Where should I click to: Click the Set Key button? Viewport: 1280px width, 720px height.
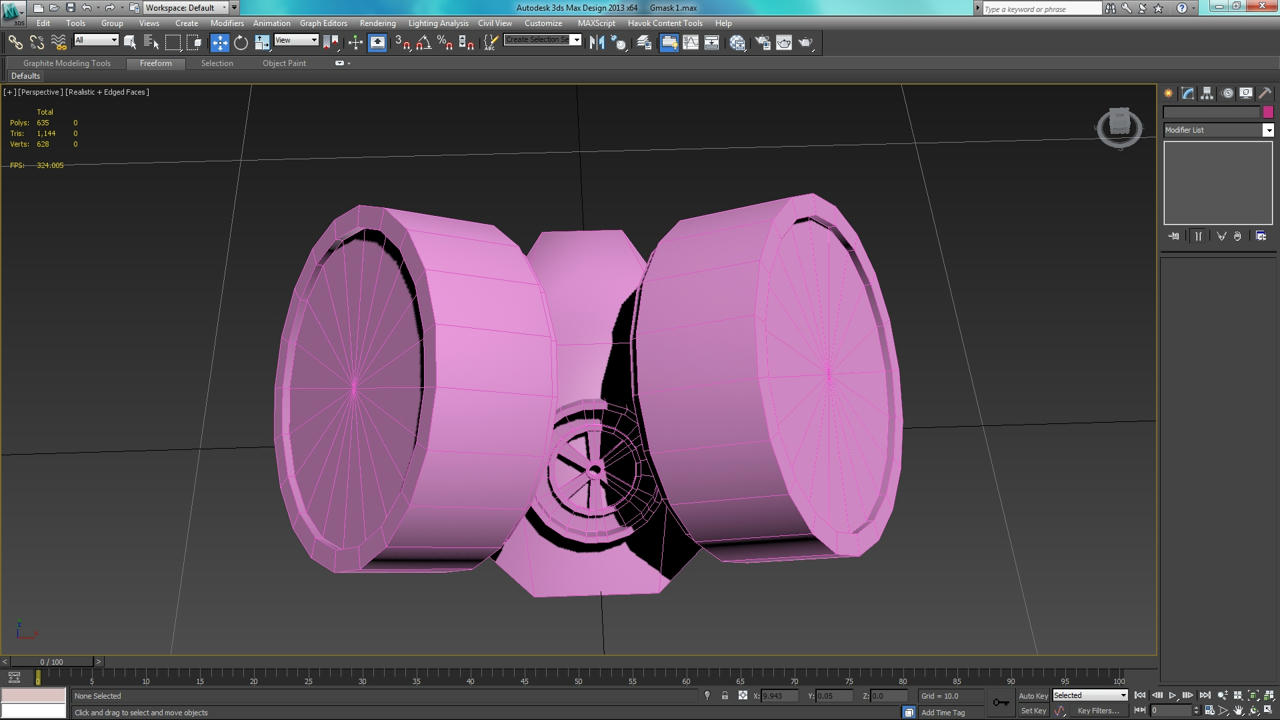1033,711
